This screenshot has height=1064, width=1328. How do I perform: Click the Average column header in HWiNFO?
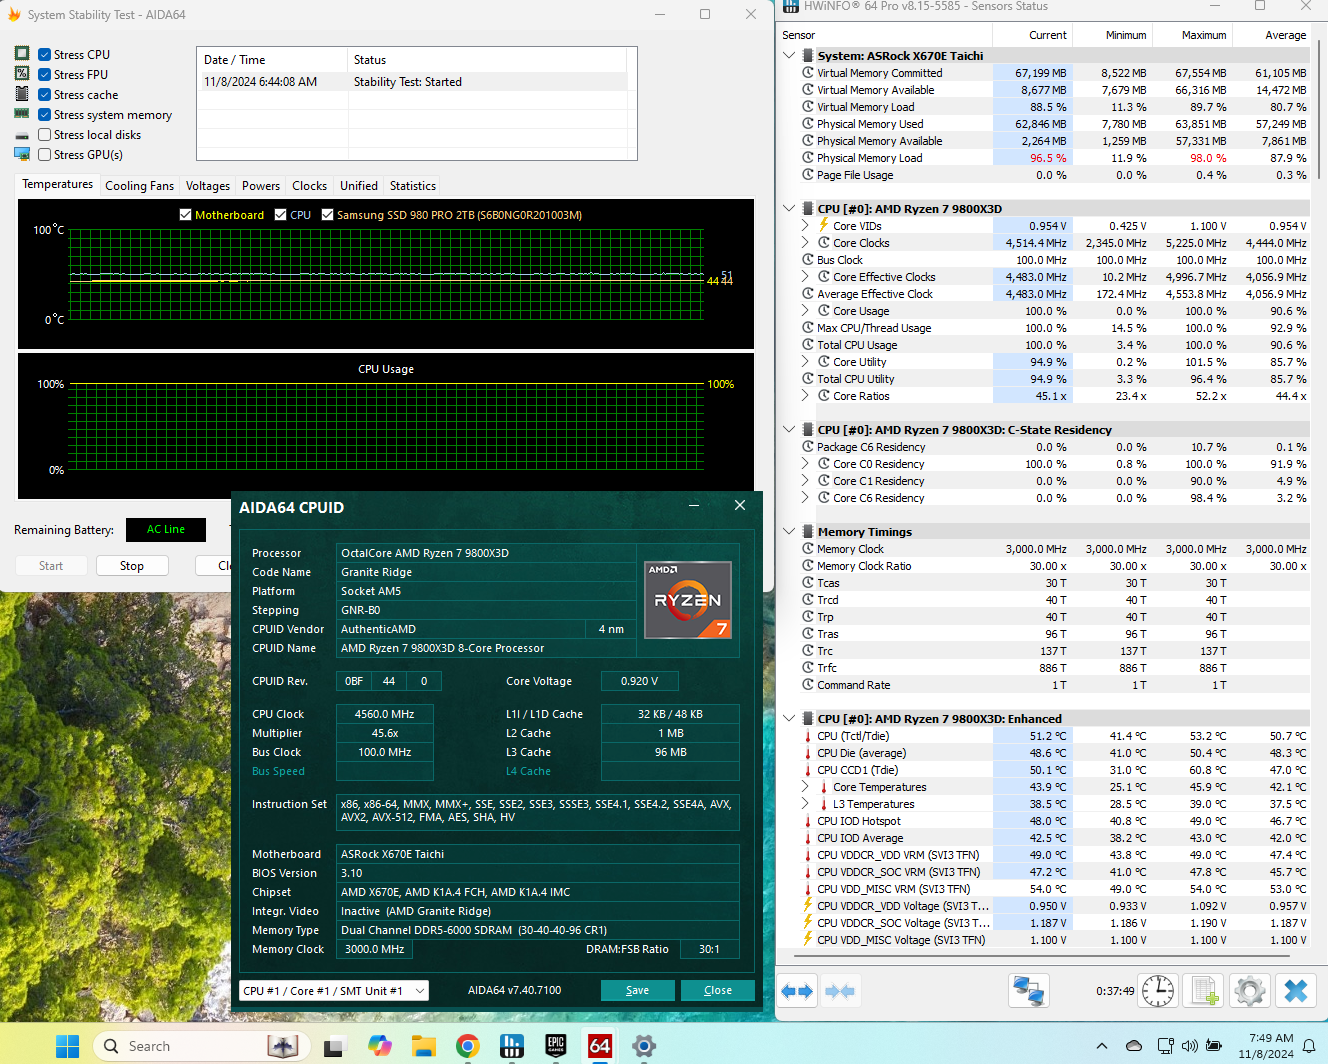coord(1273,35)
